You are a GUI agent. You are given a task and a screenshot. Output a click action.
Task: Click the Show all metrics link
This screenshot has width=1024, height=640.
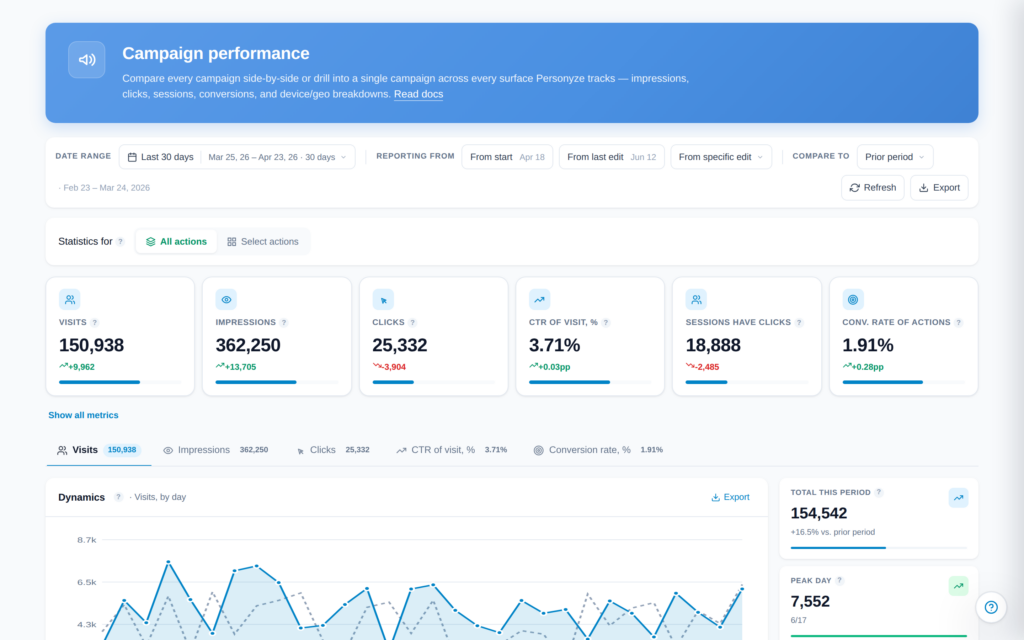84,415
